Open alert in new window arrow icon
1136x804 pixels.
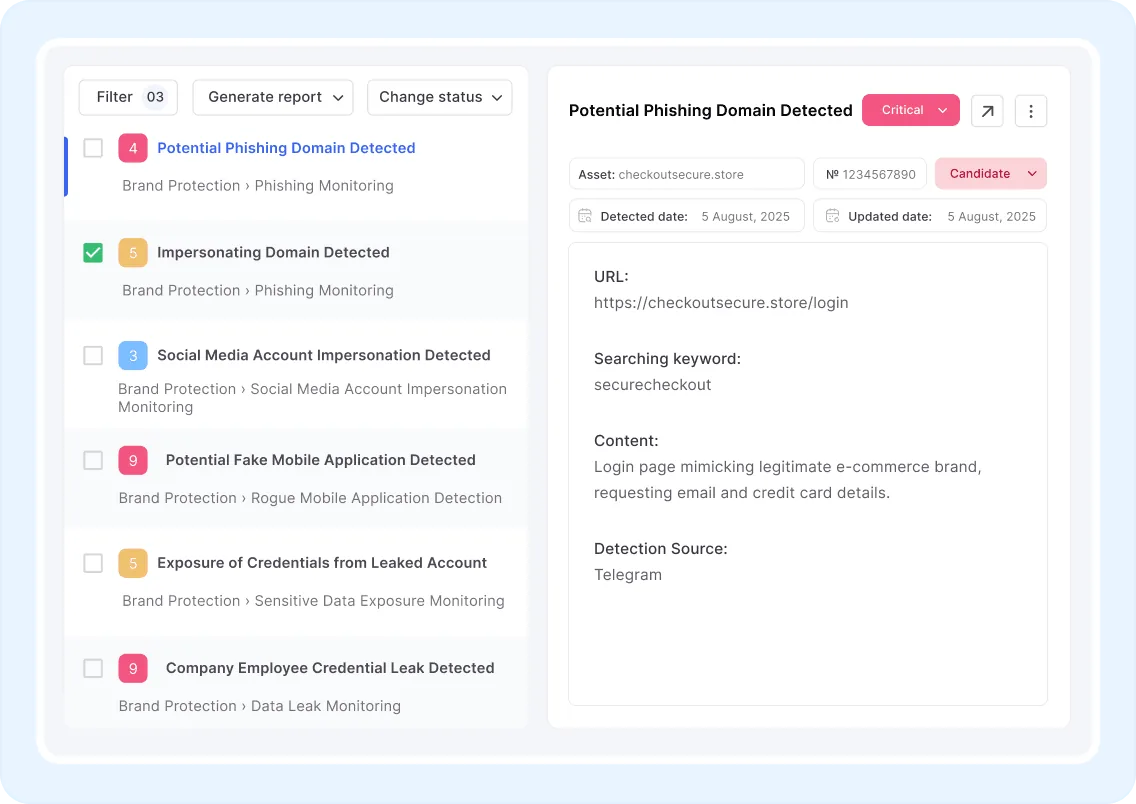pos(987,111)
